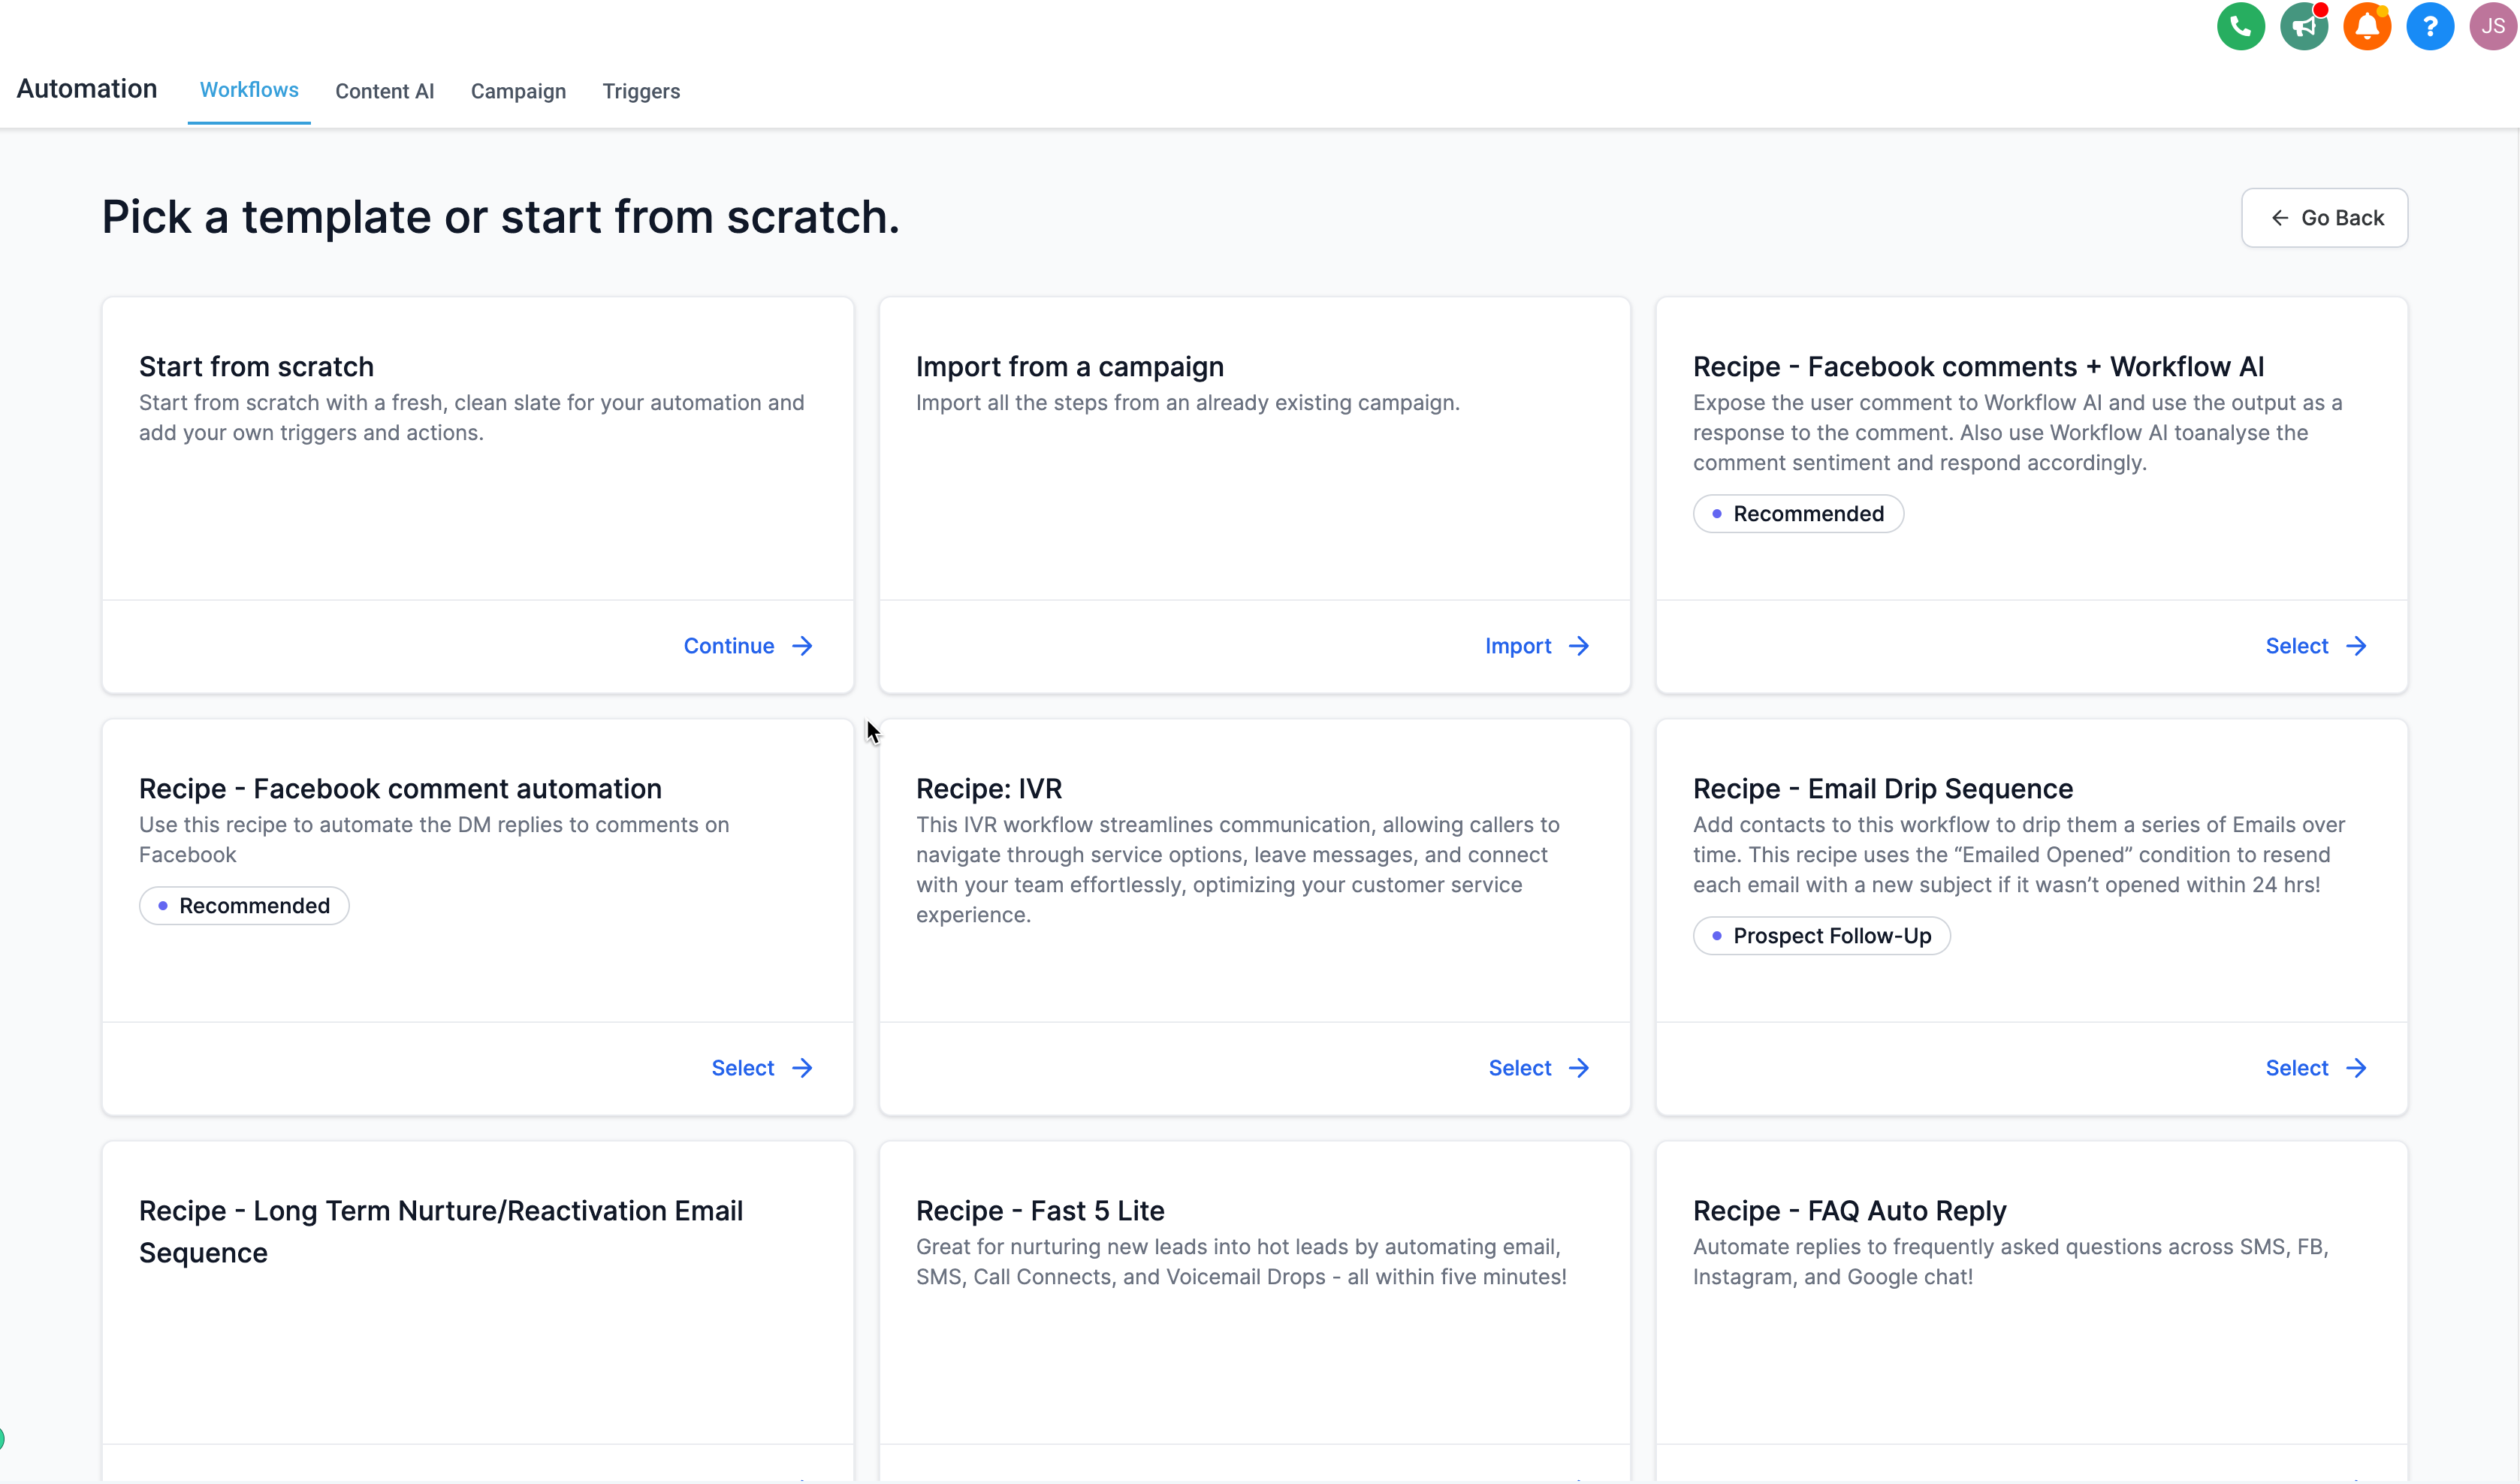The width and height of the screenshot is (2520, 1484).
Task: Switch to the Content AI tab
Action: point(384,91)
